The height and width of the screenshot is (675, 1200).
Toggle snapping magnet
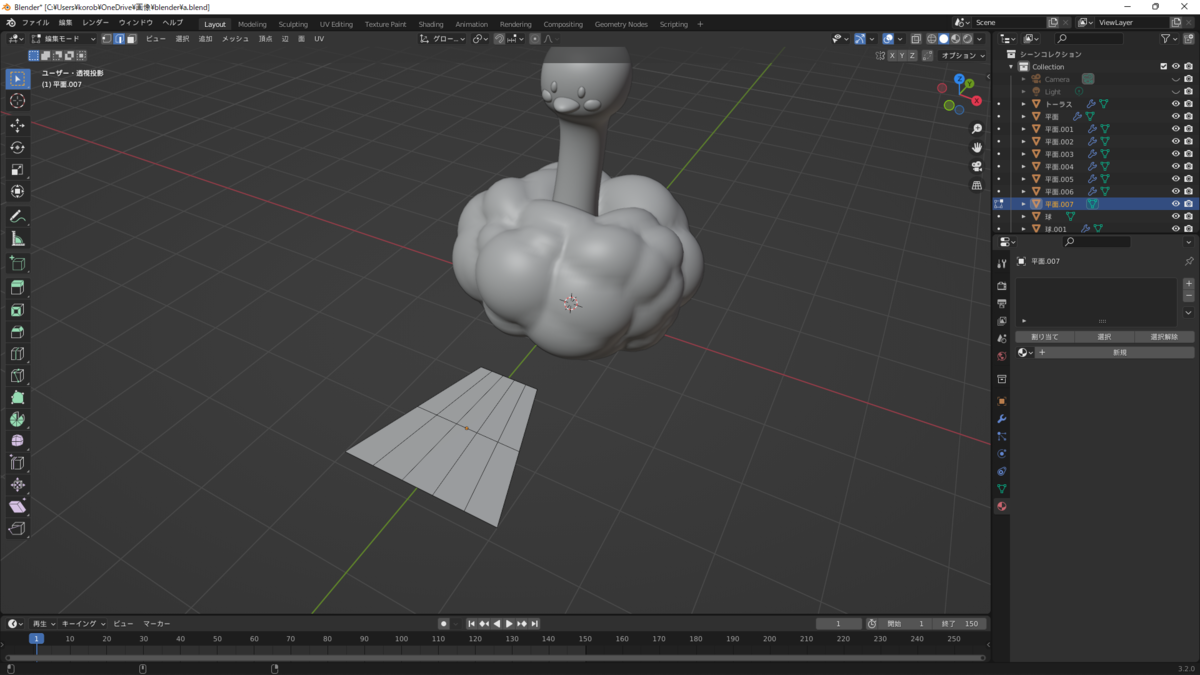[x=499, y=39]
